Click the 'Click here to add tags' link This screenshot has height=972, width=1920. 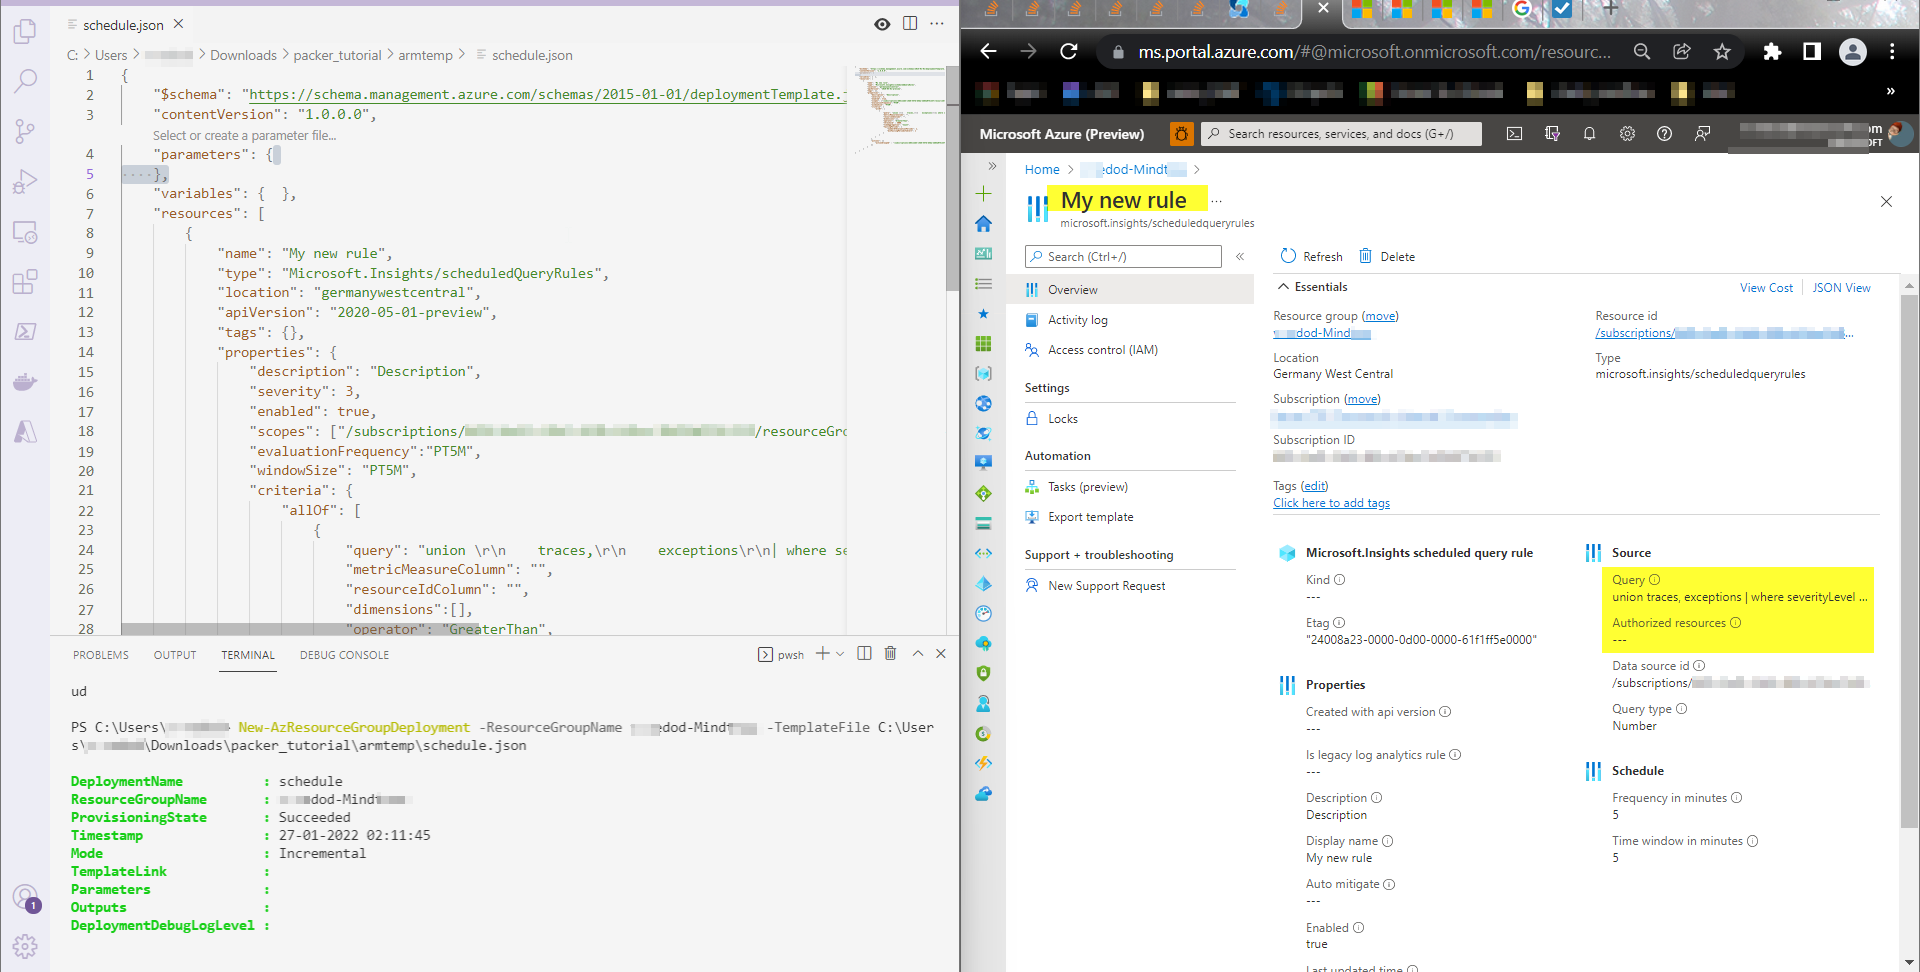pyautogui.click(x=1331, y=503)
